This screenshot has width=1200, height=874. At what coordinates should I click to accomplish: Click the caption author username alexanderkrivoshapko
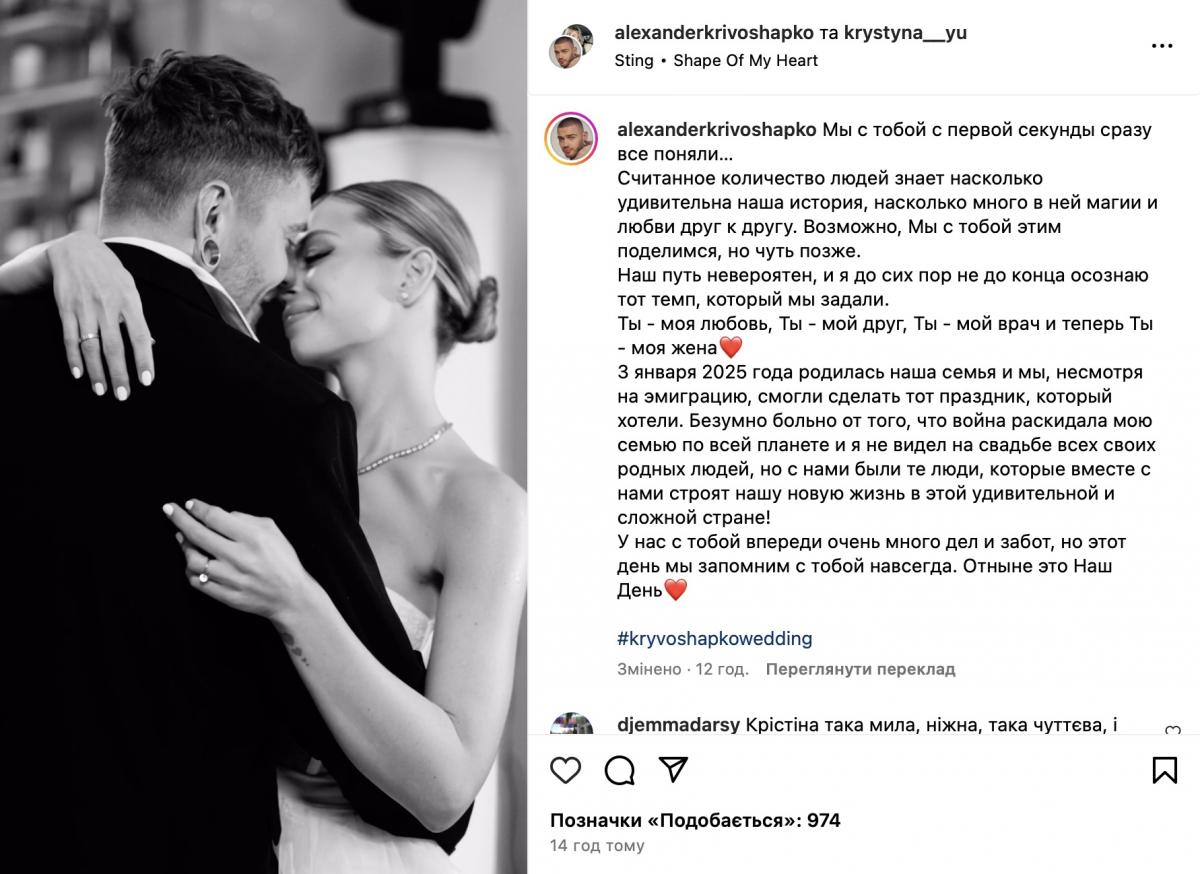click(718, 130)
